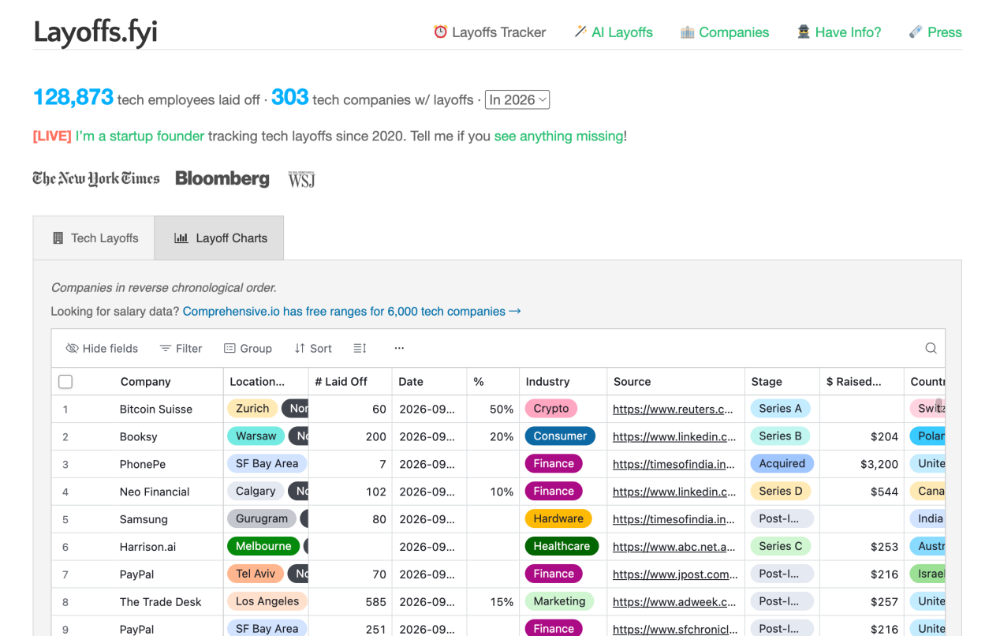Click the Hardware industry tag for Samsung
This screenshot has width=1000, height=636.
[x=558, y=519]
